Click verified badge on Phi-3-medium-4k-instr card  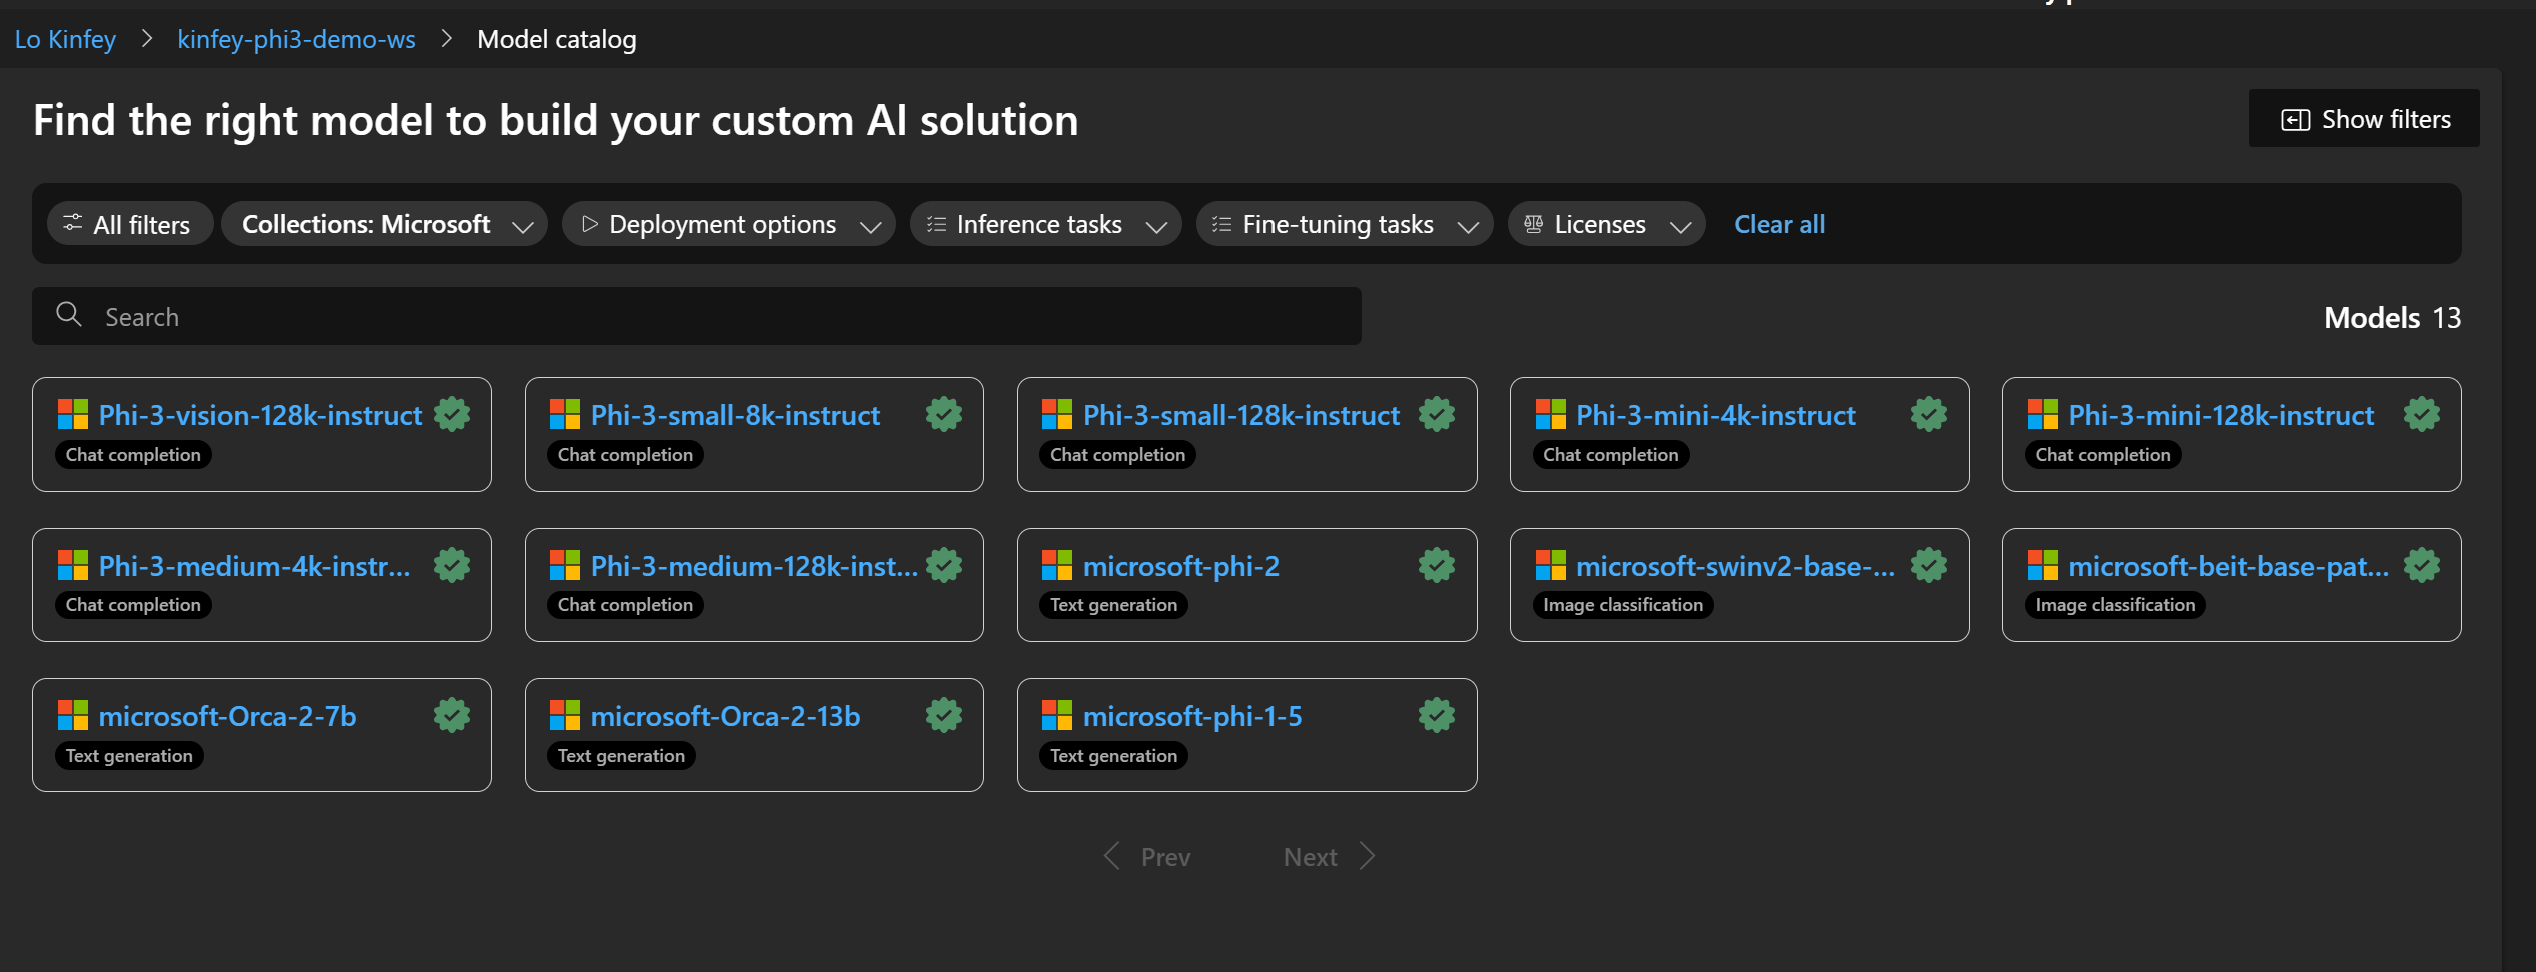click(x=452, y=565)
